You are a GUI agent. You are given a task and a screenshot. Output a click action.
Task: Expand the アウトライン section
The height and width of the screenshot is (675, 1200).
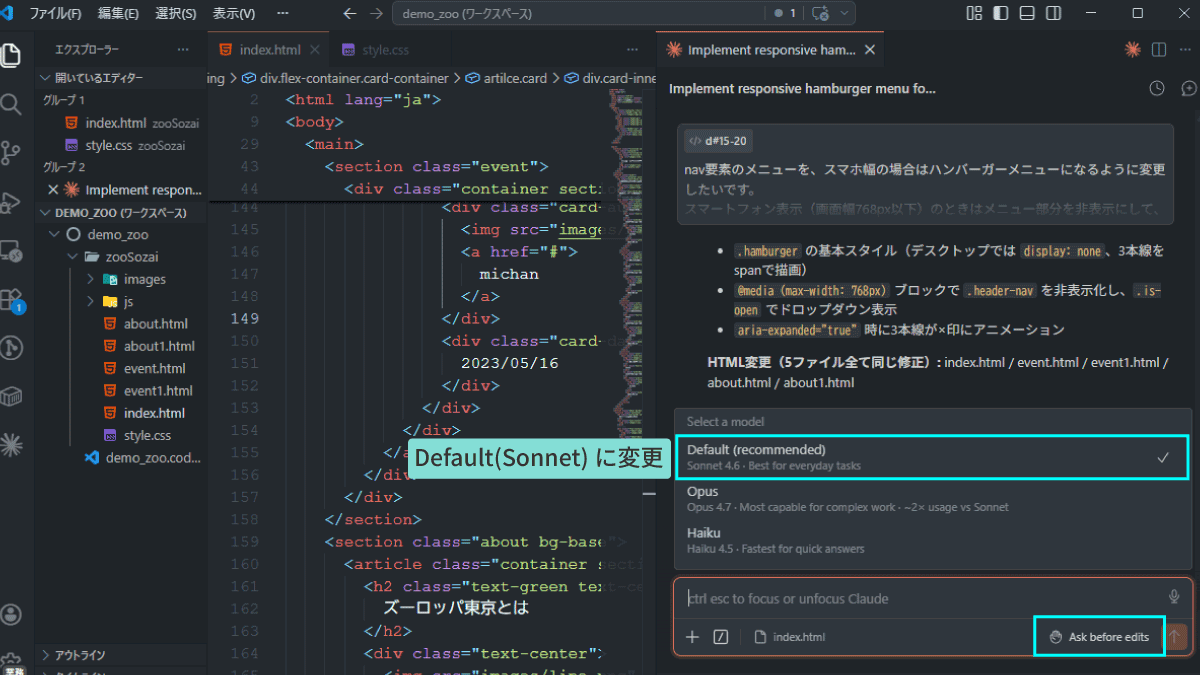[x=82, y=655]
